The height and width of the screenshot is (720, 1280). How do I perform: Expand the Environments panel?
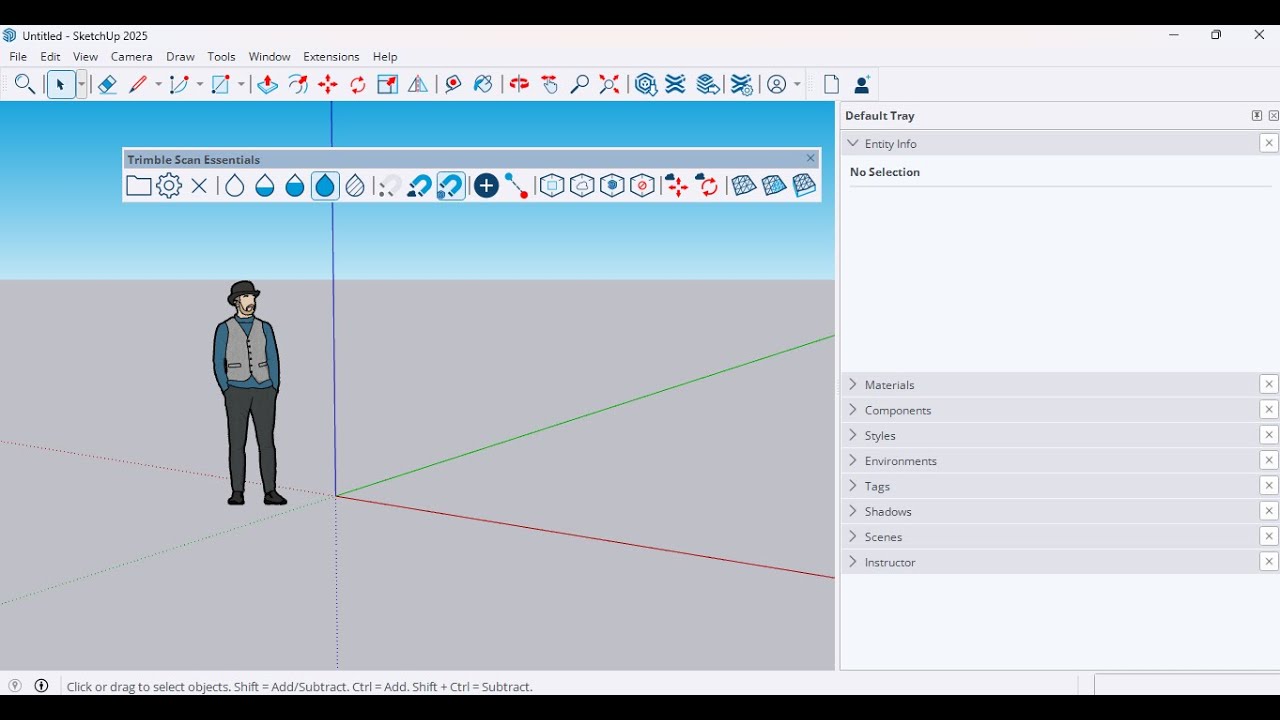(x=1049, y=461)
